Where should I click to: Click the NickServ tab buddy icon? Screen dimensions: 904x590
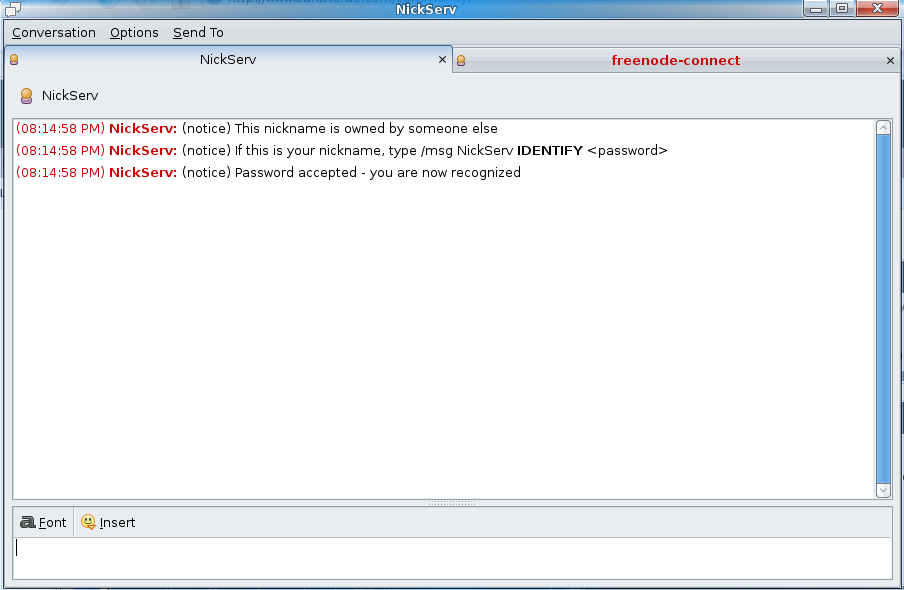pos(14,59)
